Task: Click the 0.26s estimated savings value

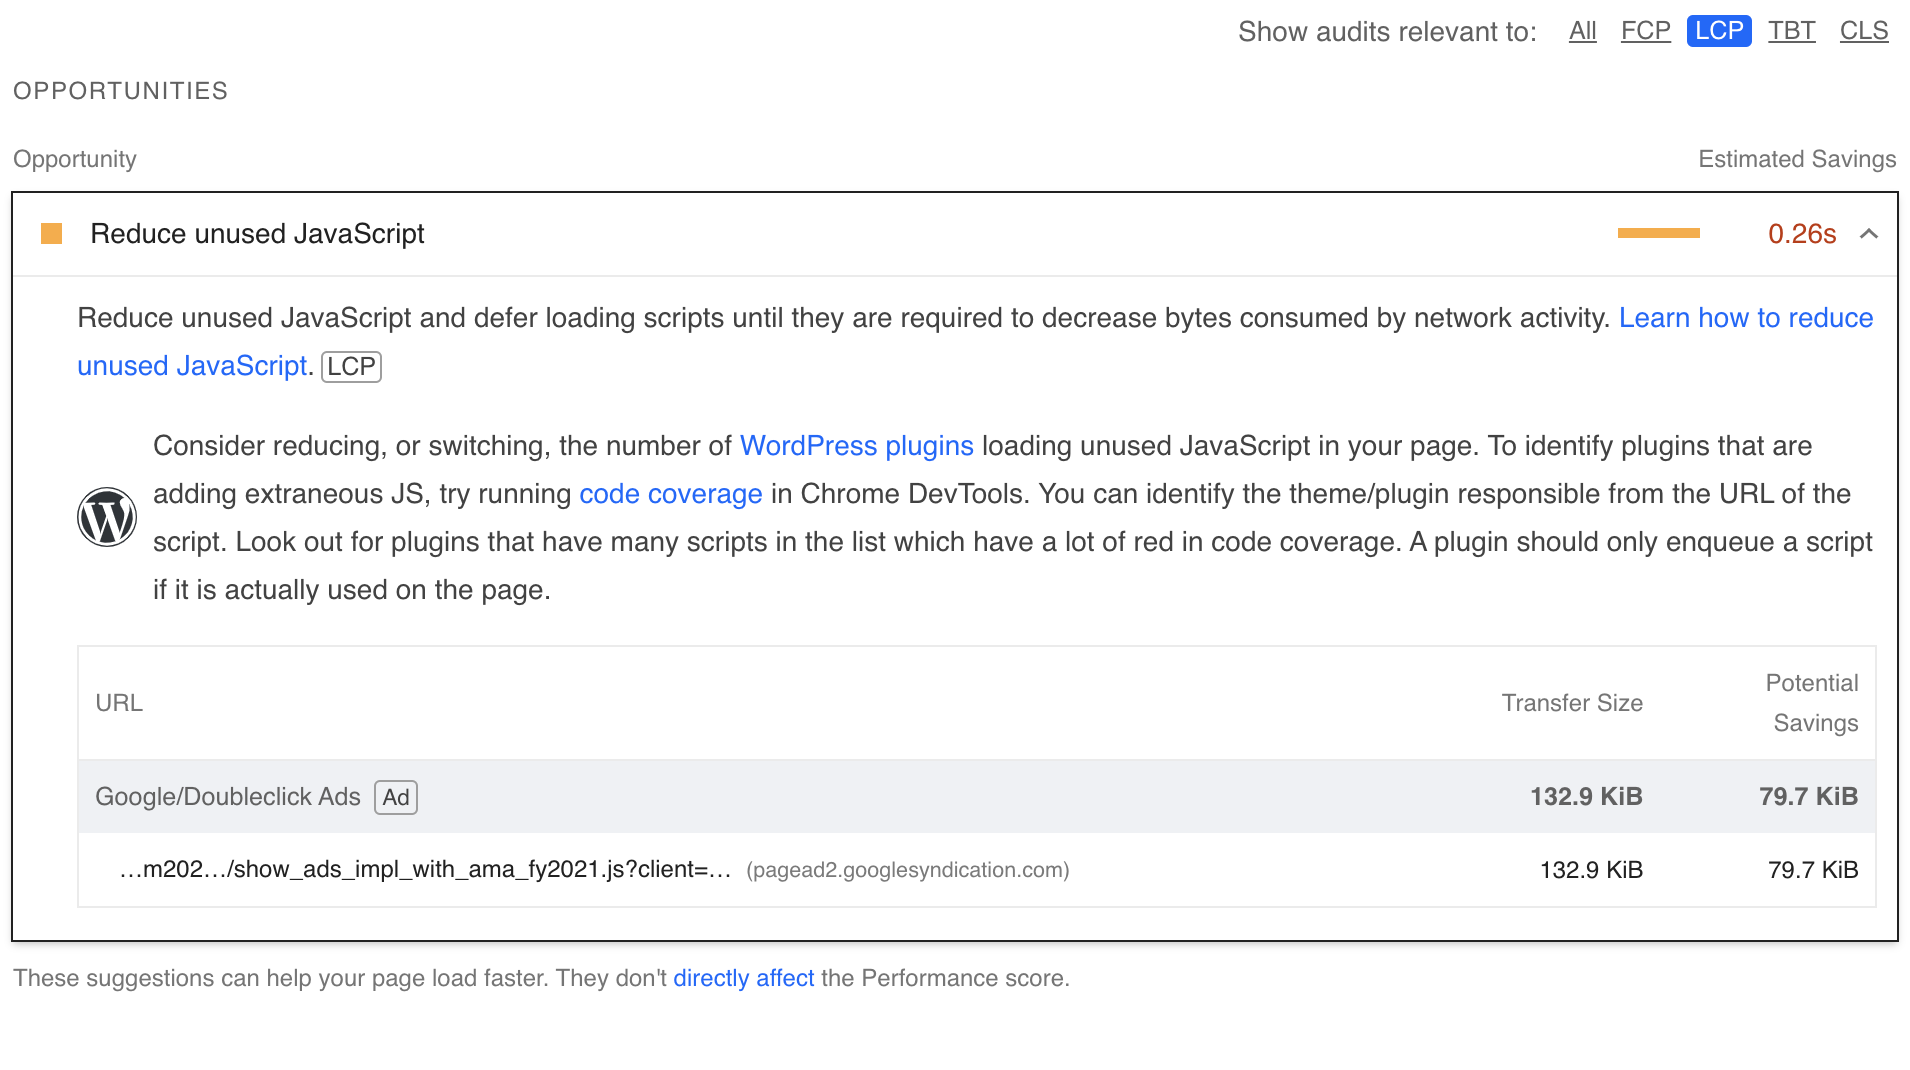Action: tap(1801, 234)
